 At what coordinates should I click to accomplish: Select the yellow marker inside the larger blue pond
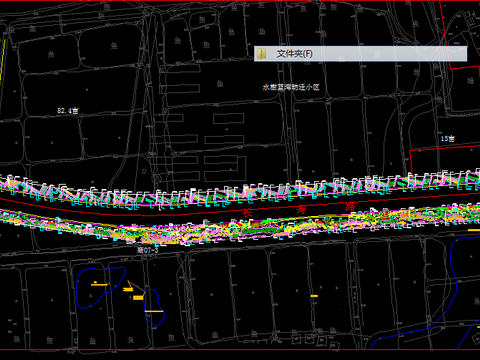click(x=99, y=284)
